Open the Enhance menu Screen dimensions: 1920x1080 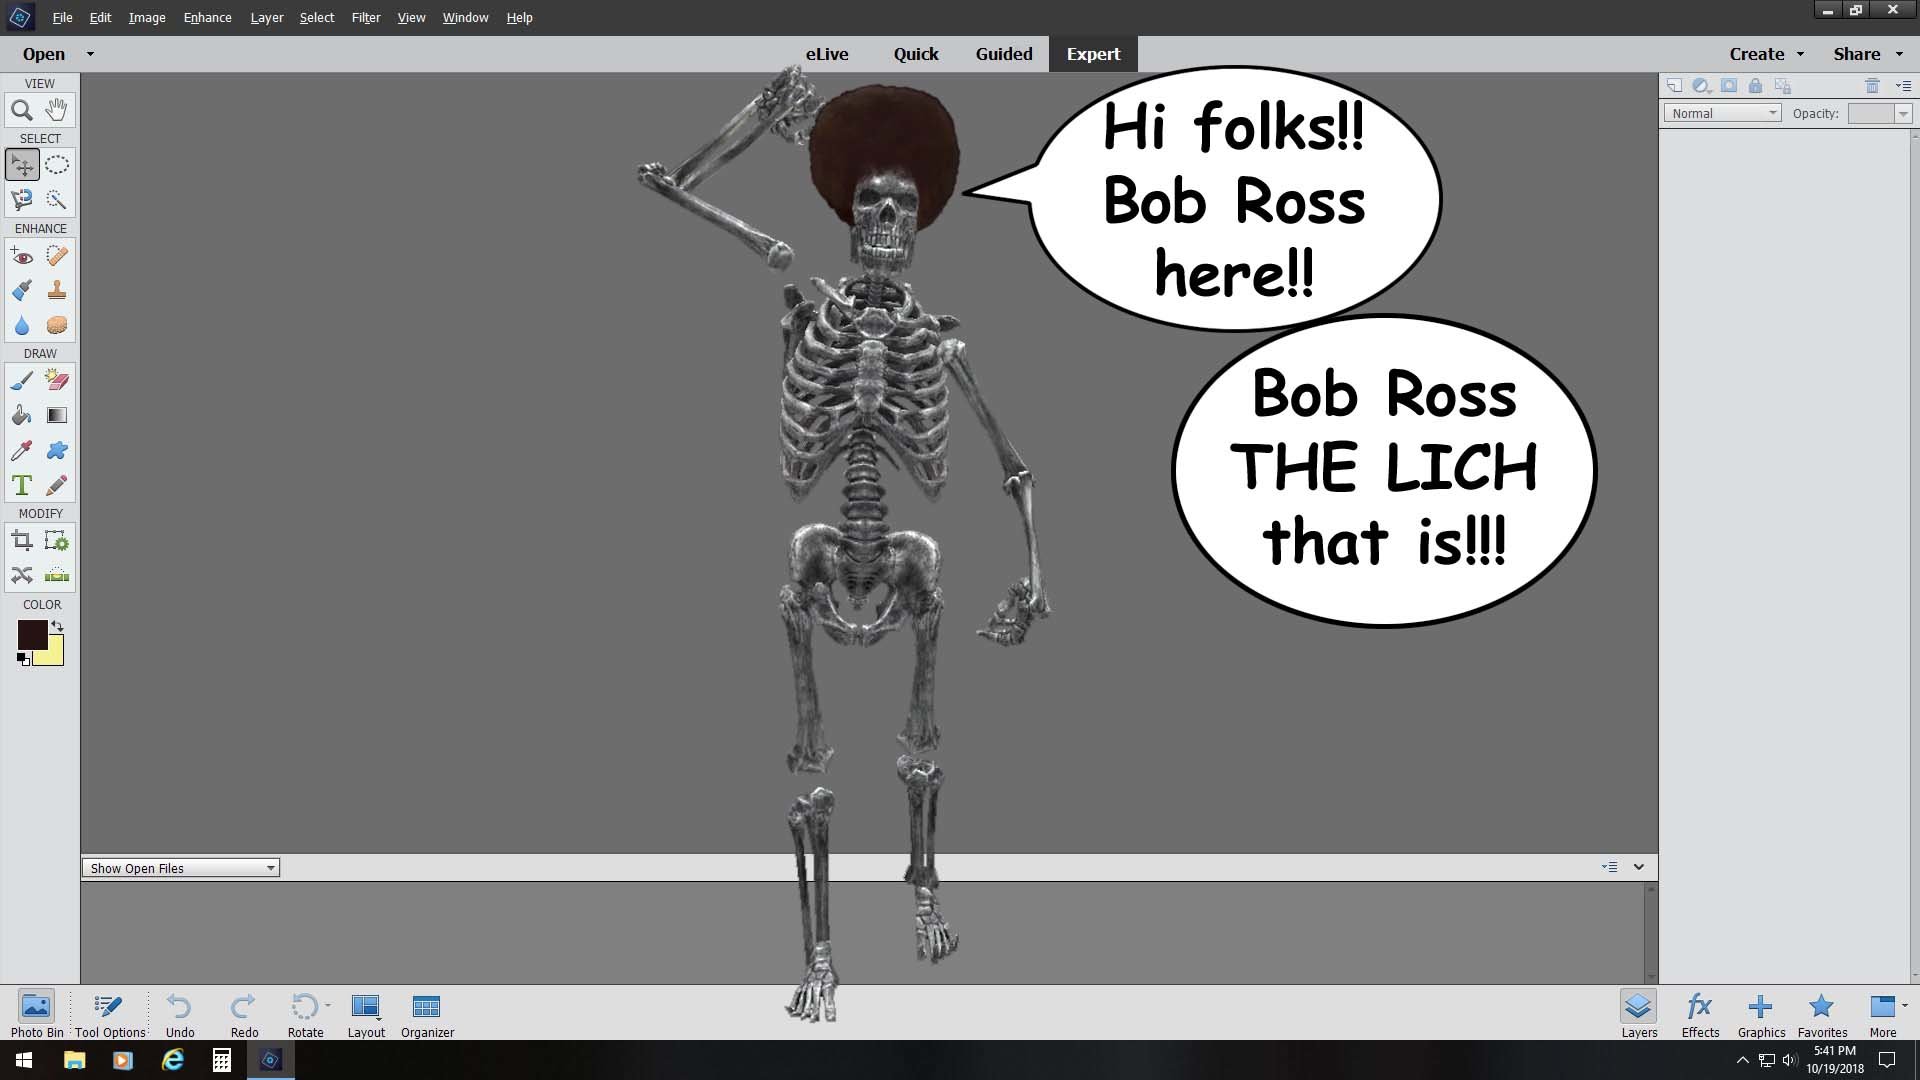coord(207,17)
